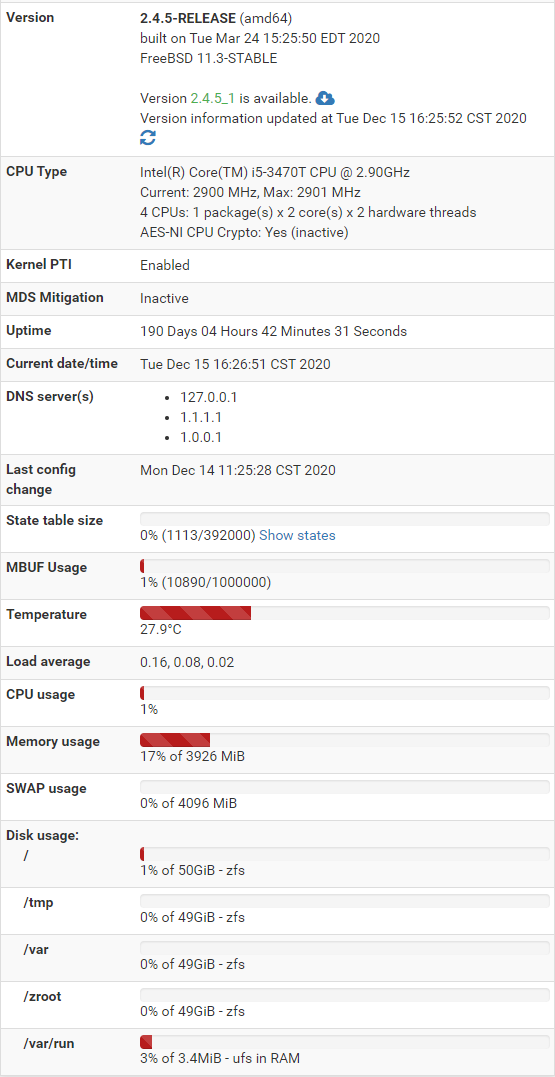Open the Show states link
Screen dimensions: 555x1077
[x=297, y=535]
